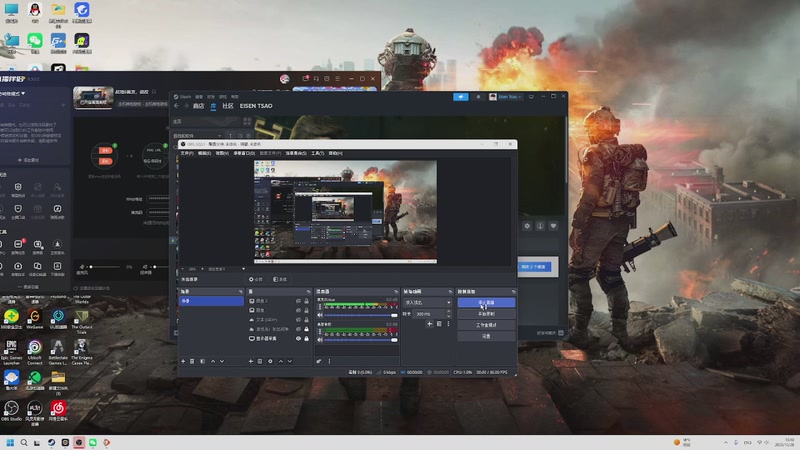The height and width of the screenshot is (450, 800).
Task: Toggle lock of 显示器采集 source
Action: [x=307, y=338]
